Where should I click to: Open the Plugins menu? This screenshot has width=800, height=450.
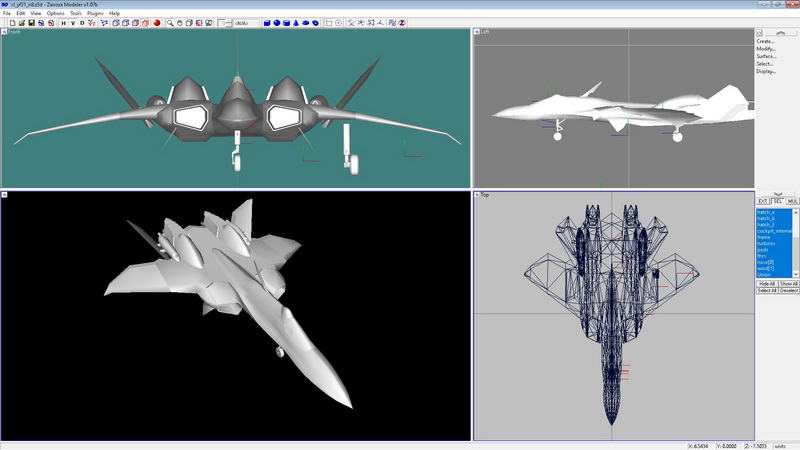[95, 13]
